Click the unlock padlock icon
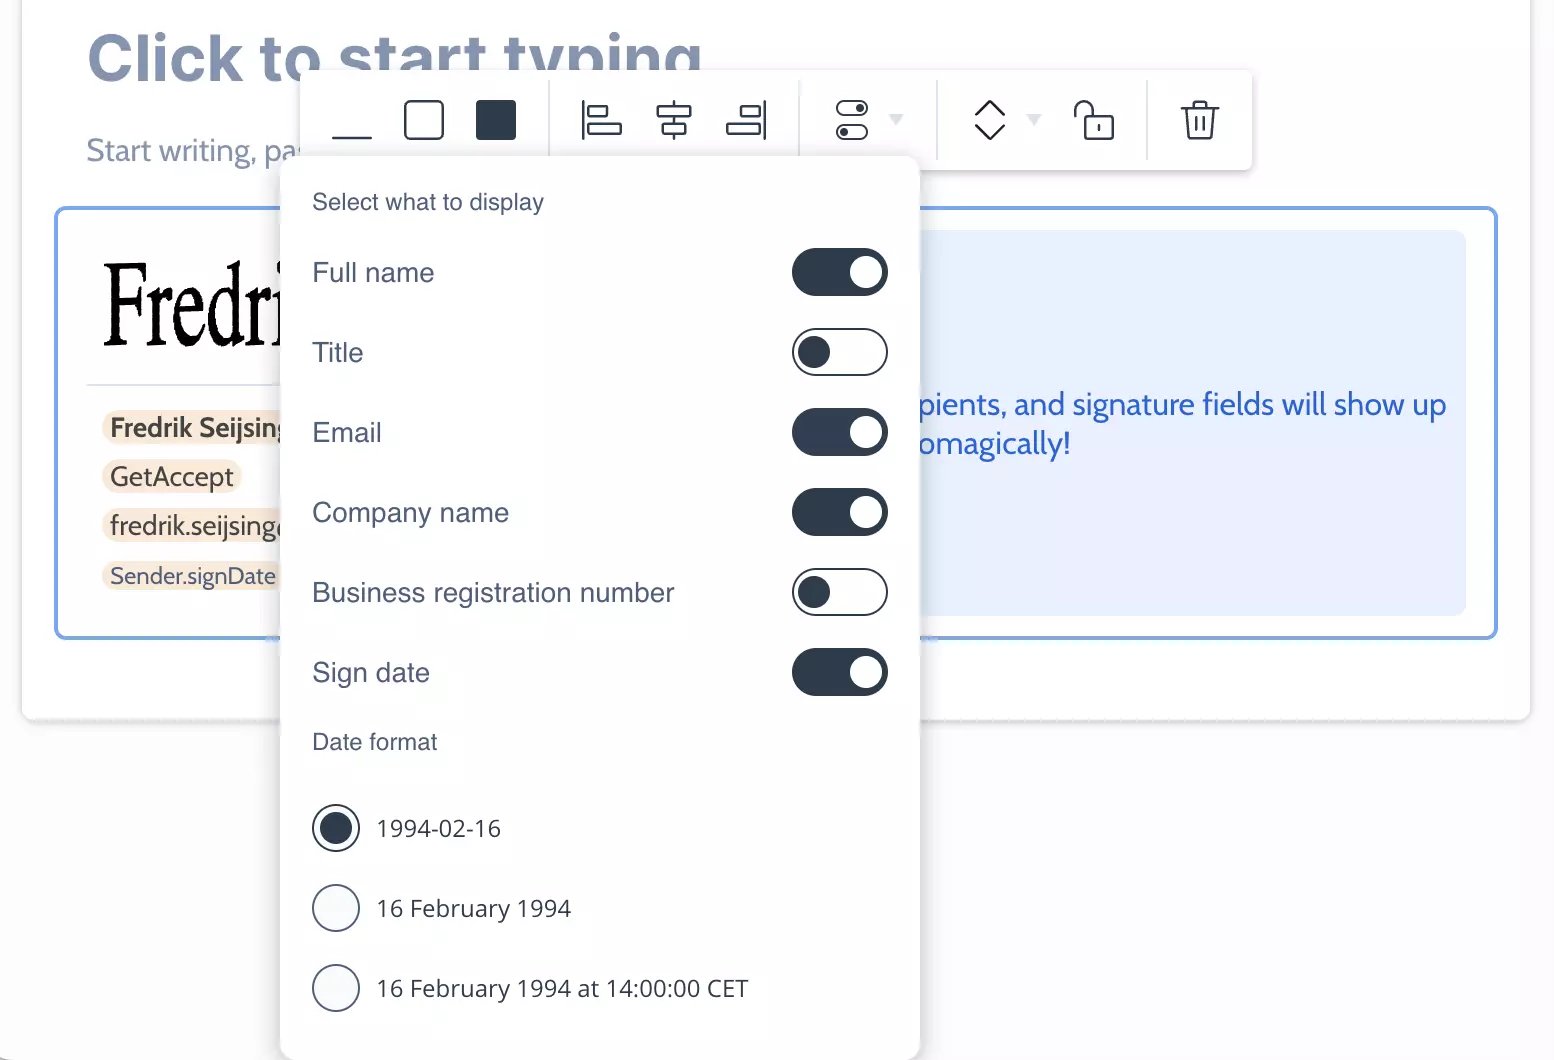The height and width of the screenshot is (1060, 1554). point(1094,121)
